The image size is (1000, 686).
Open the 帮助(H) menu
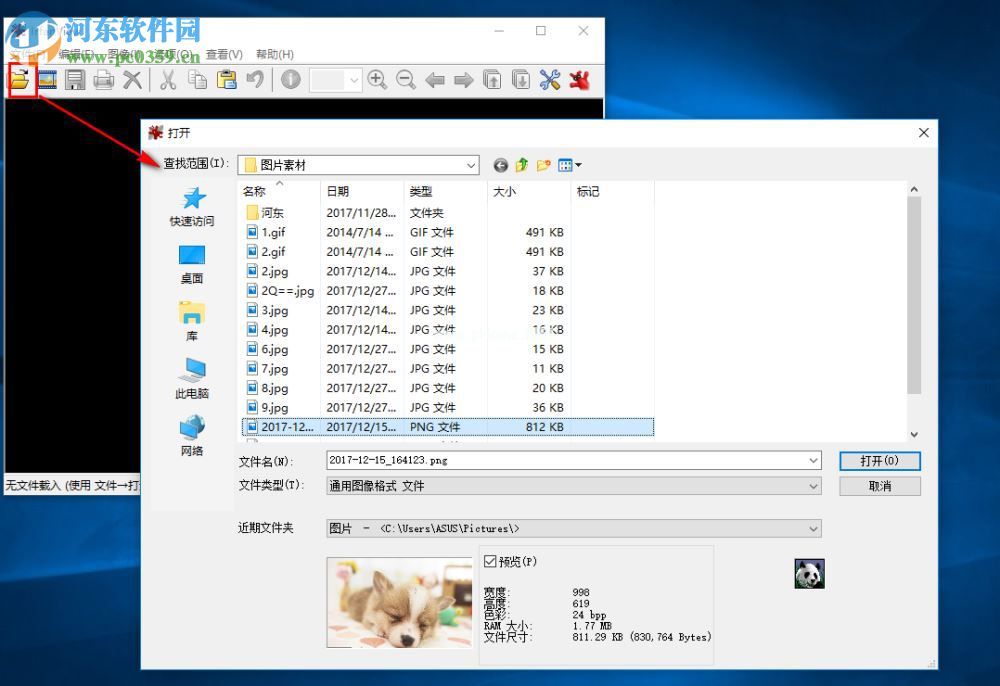275,55
